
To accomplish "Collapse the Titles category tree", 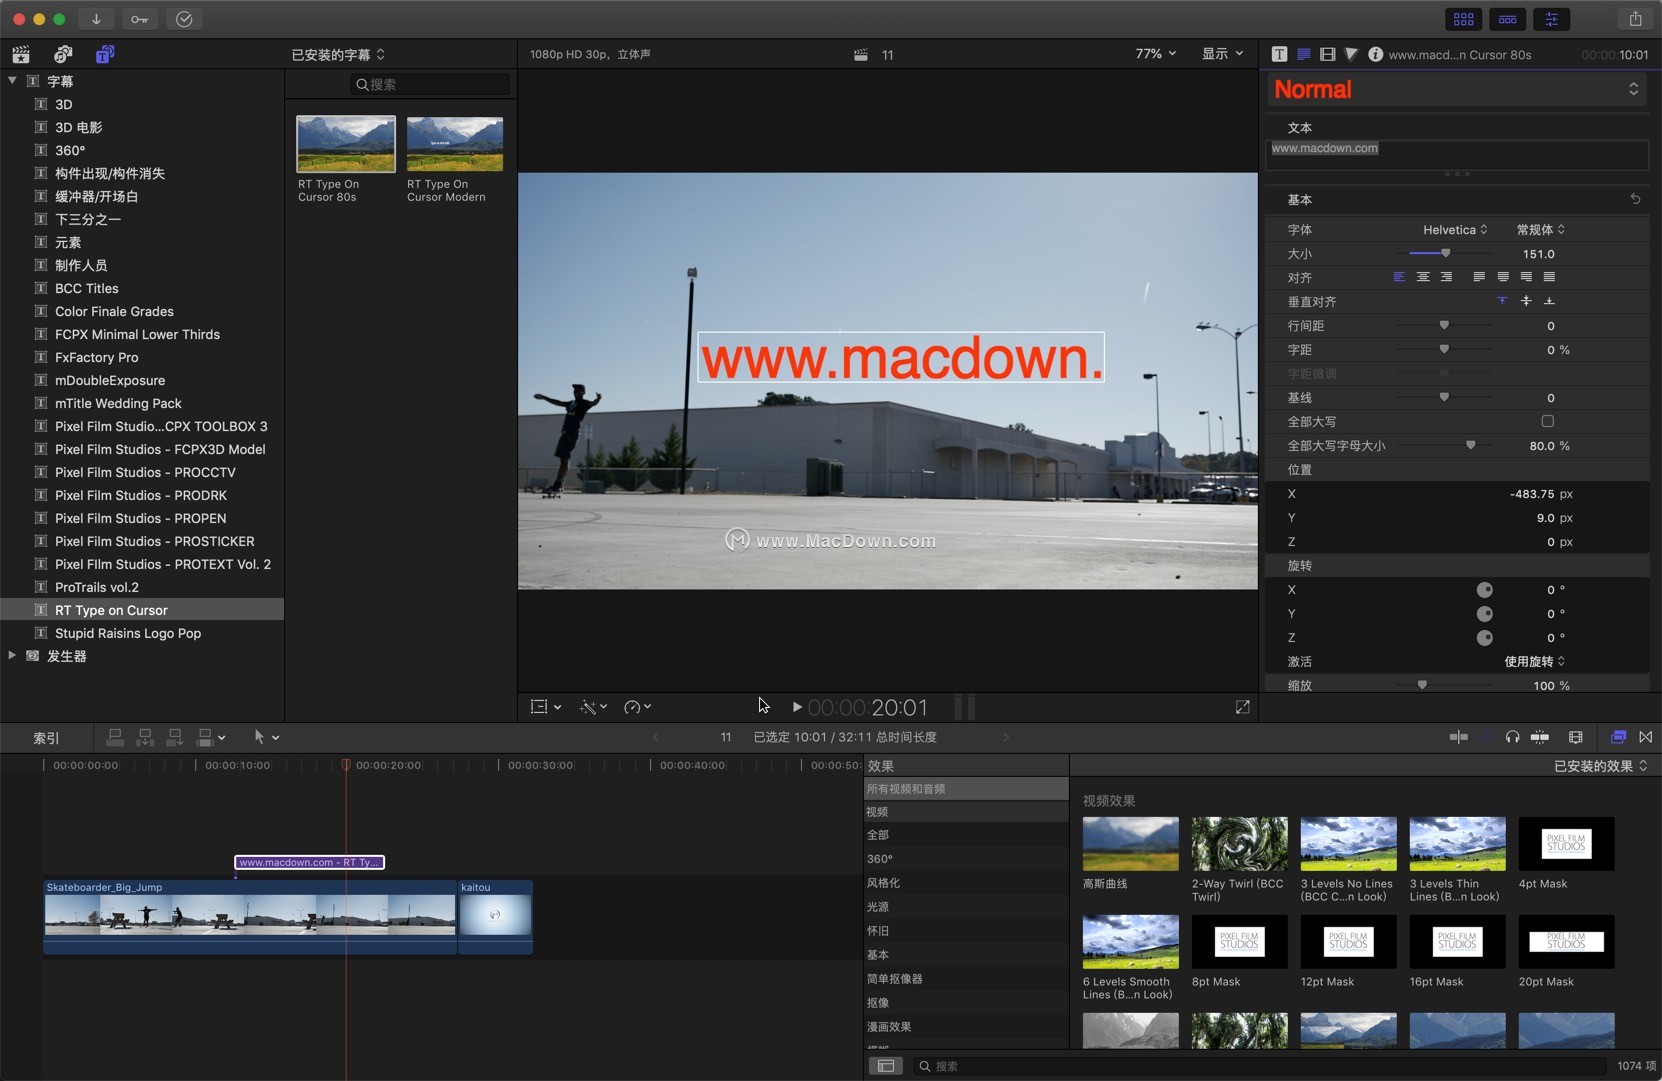I will pos(12,81).
